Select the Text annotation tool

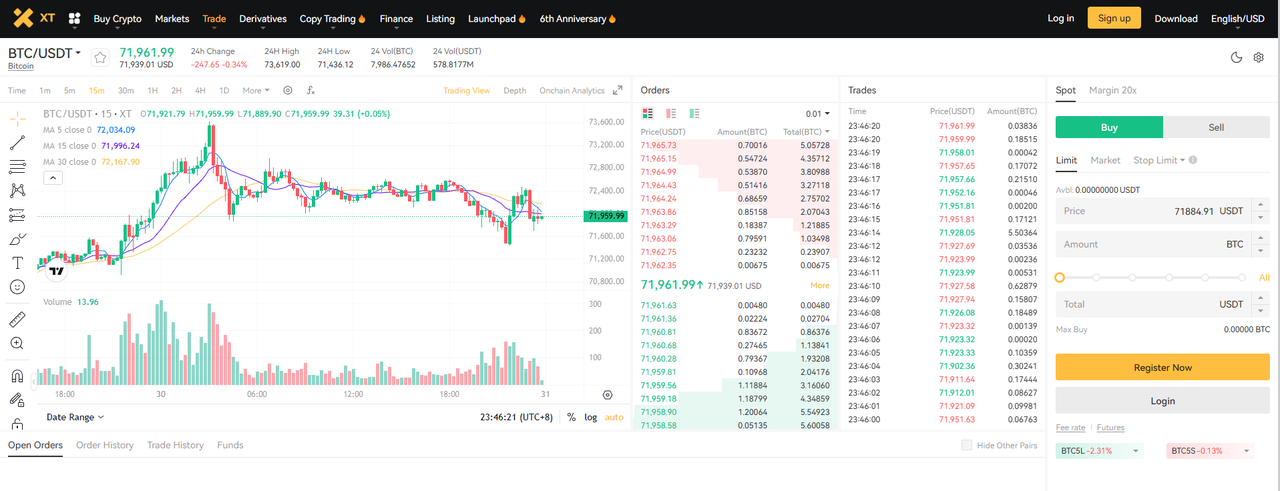tap(17, 263)
